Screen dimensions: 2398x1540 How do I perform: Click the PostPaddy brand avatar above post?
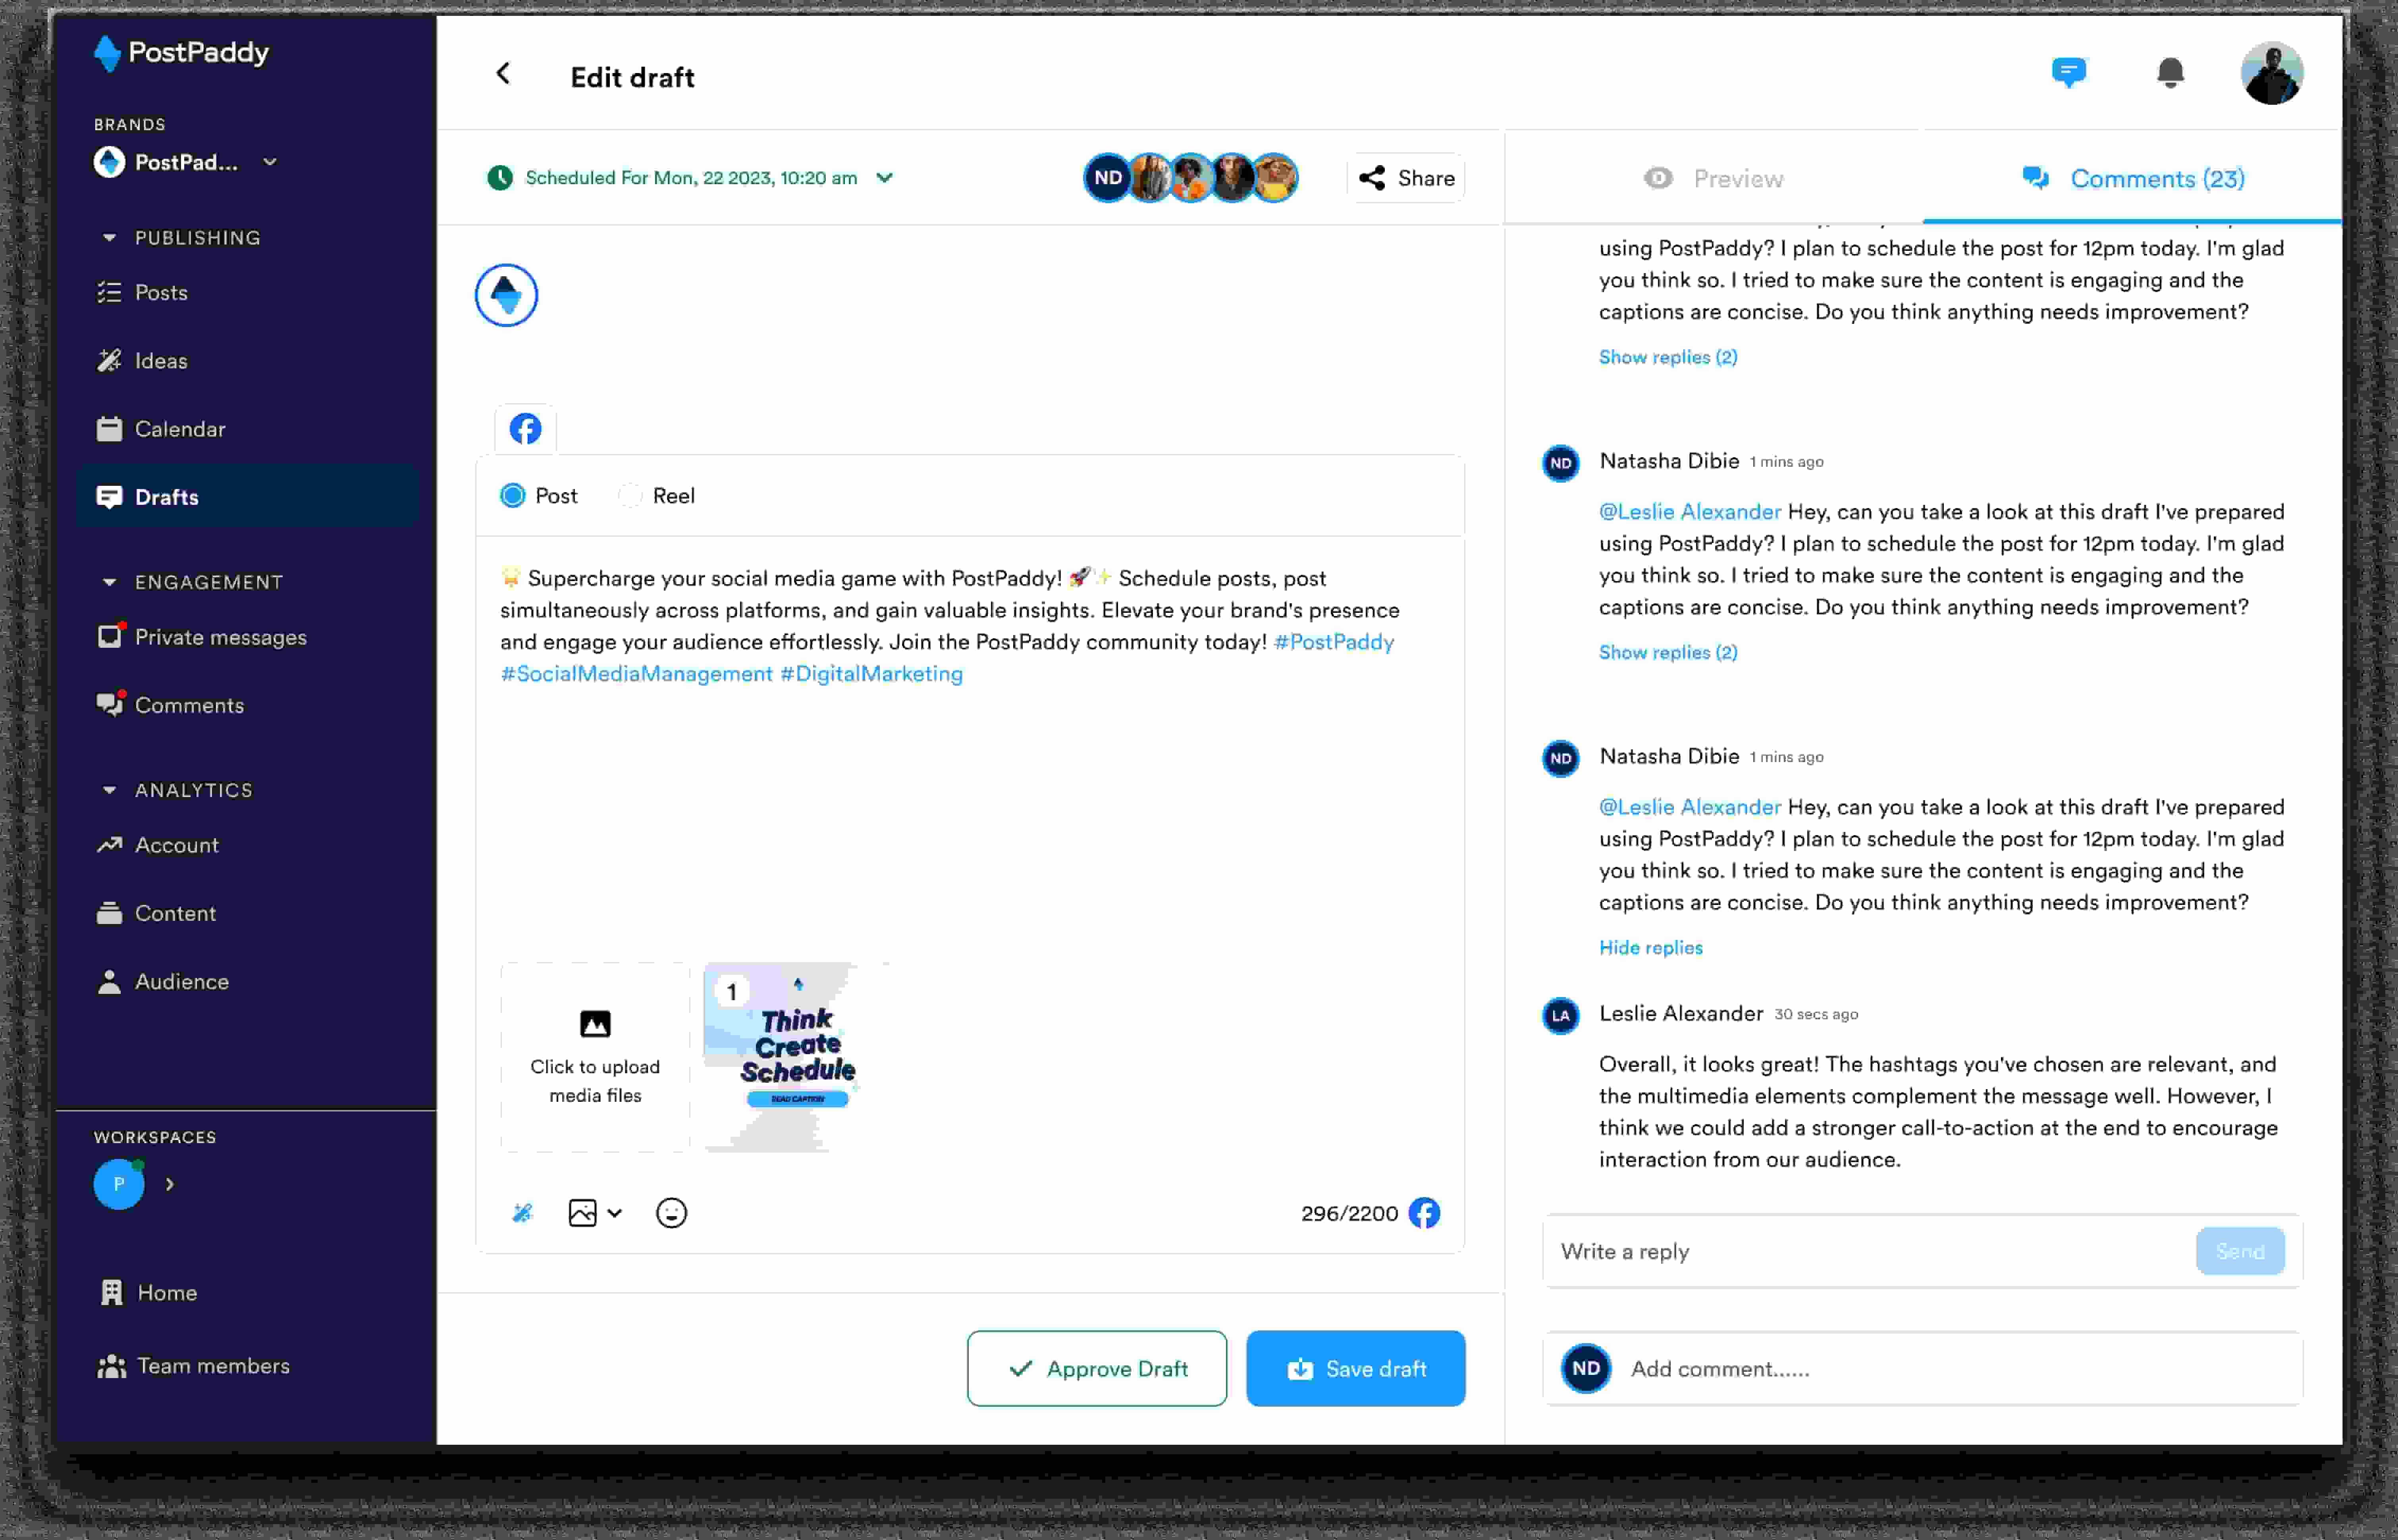click(506, 295)
